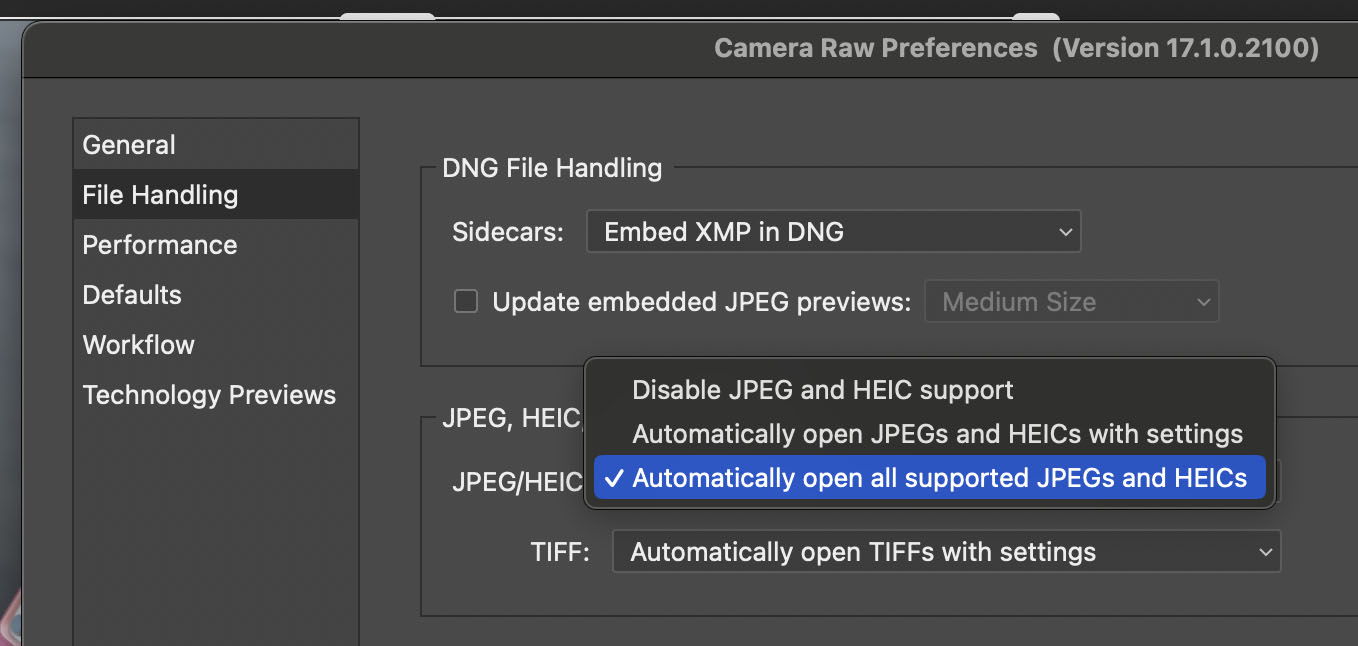Toggle the embedded JPEG previews checkbox
This screenshot has height=646, width=1358.
(465, 300)
